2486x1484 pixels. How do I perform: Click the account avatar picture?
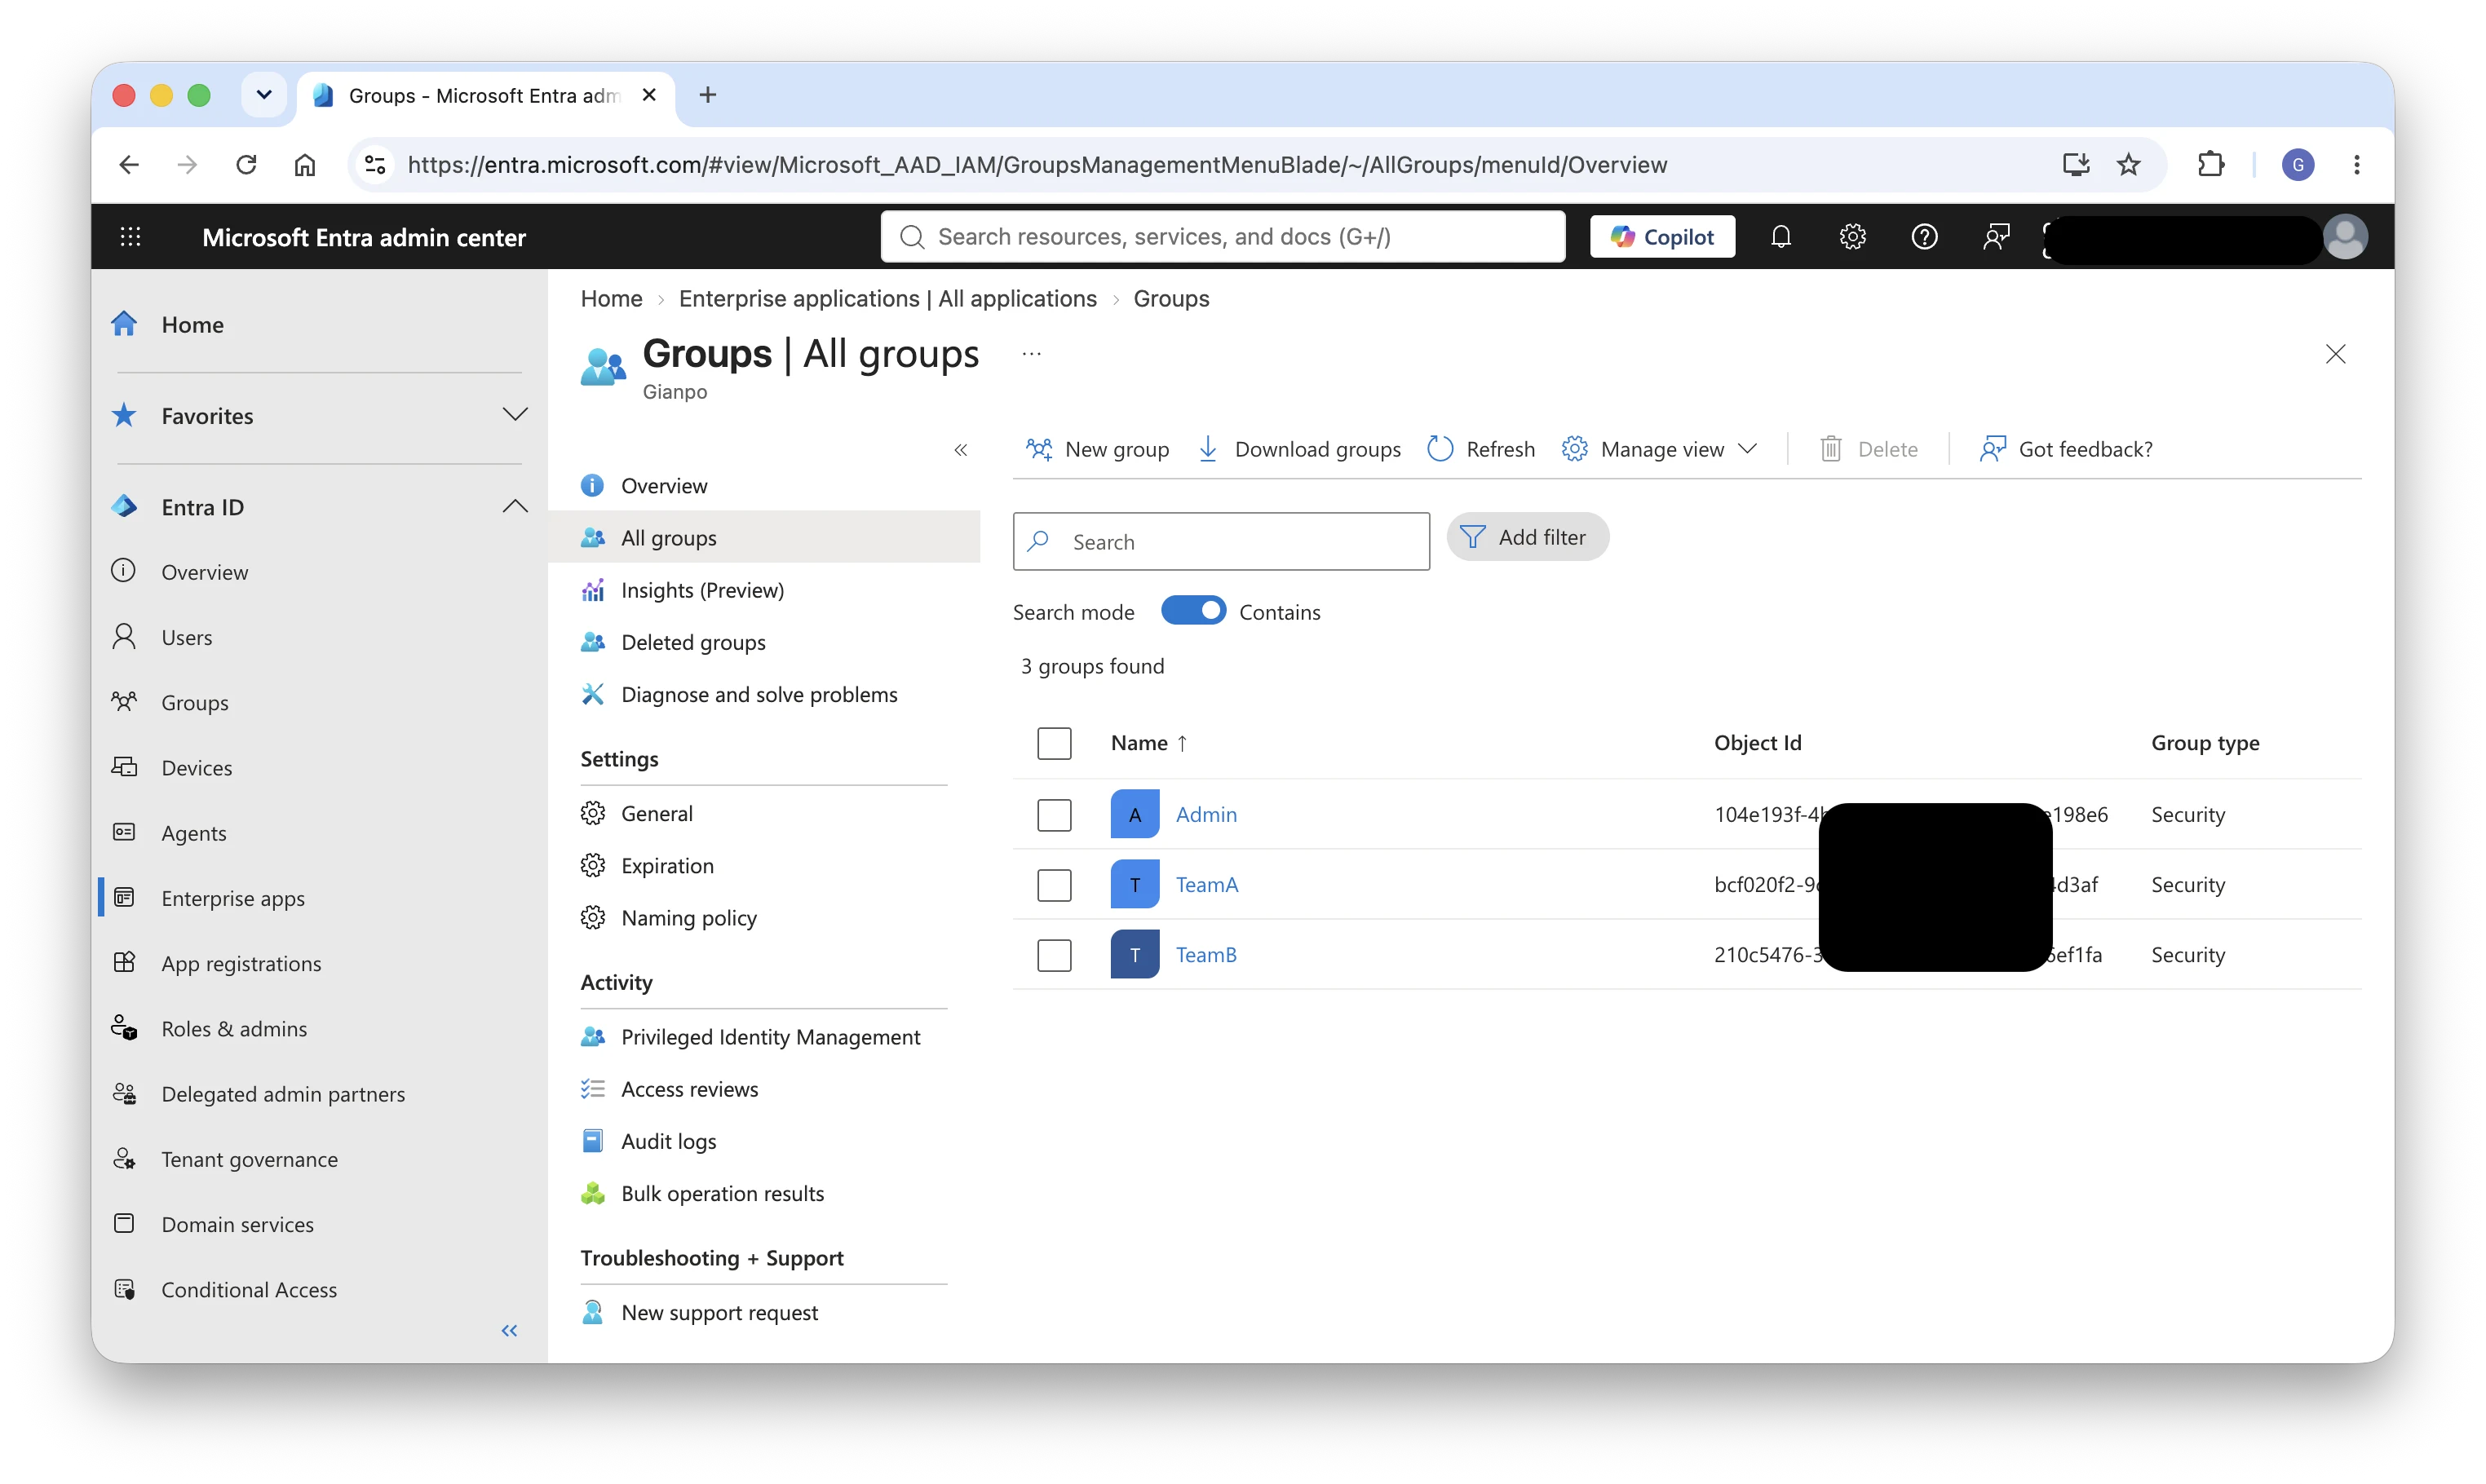(x=2345, y=237)
